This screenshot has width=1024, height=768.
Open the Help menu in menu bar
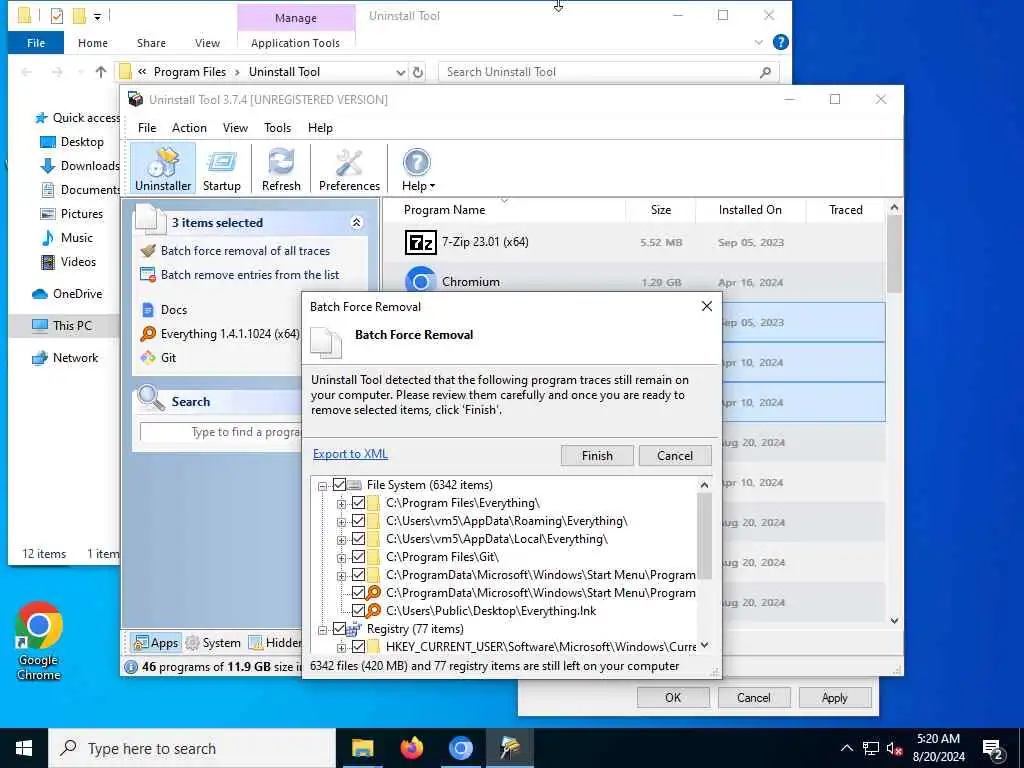(x=320, y=128)
